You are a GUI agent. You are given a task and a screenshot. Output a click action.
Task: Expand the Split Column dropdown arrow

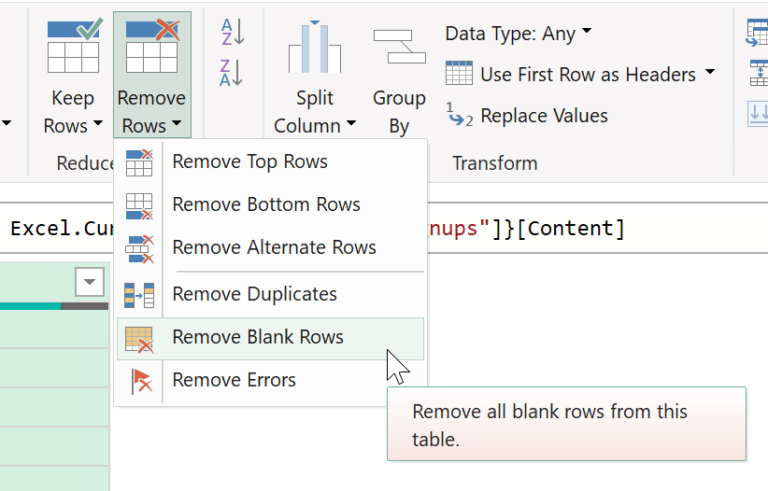pyautogui.click(x=351, y=123)
